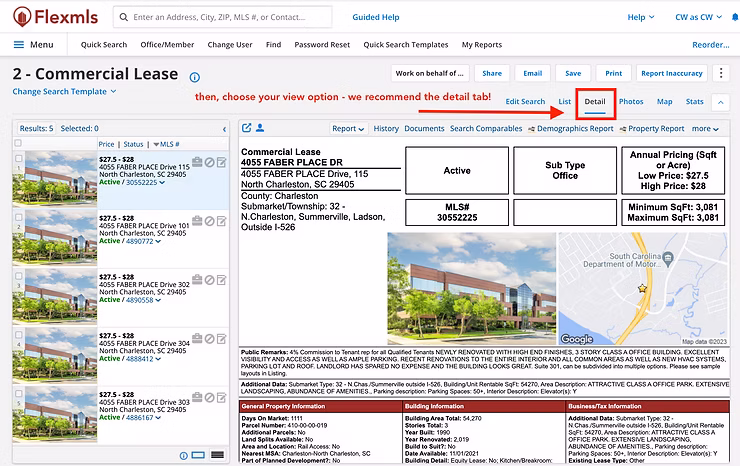Click the Email button
740x466 pixels.
pos(532,73)
